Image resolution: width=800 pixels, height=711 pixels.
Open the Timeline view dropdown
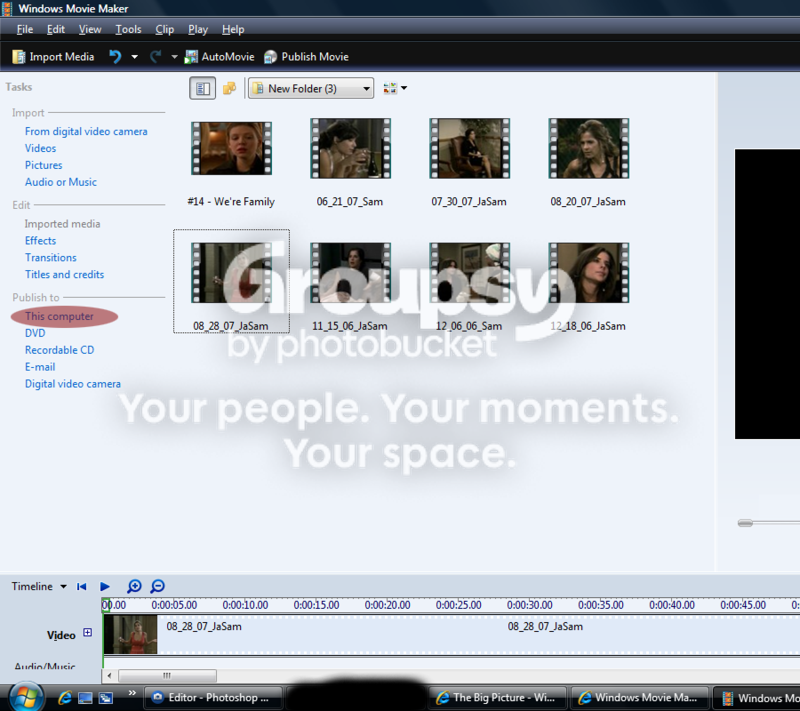click(x=39, y=587)
